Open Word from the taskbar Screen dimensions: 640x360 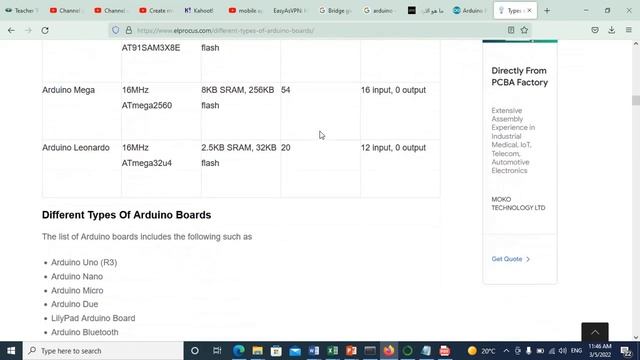(x=314, y=351)
